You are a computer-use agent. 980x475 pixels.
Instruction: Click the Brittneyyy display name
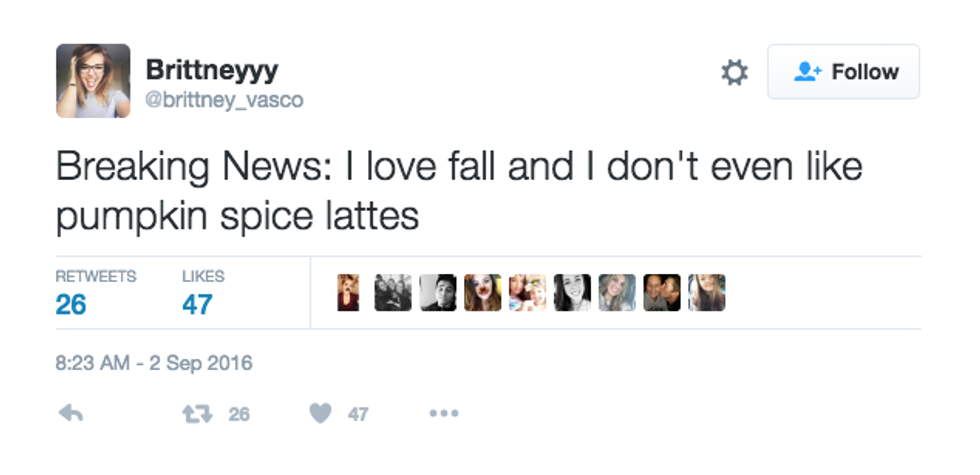pyautogui.click(x=212, y=70)
